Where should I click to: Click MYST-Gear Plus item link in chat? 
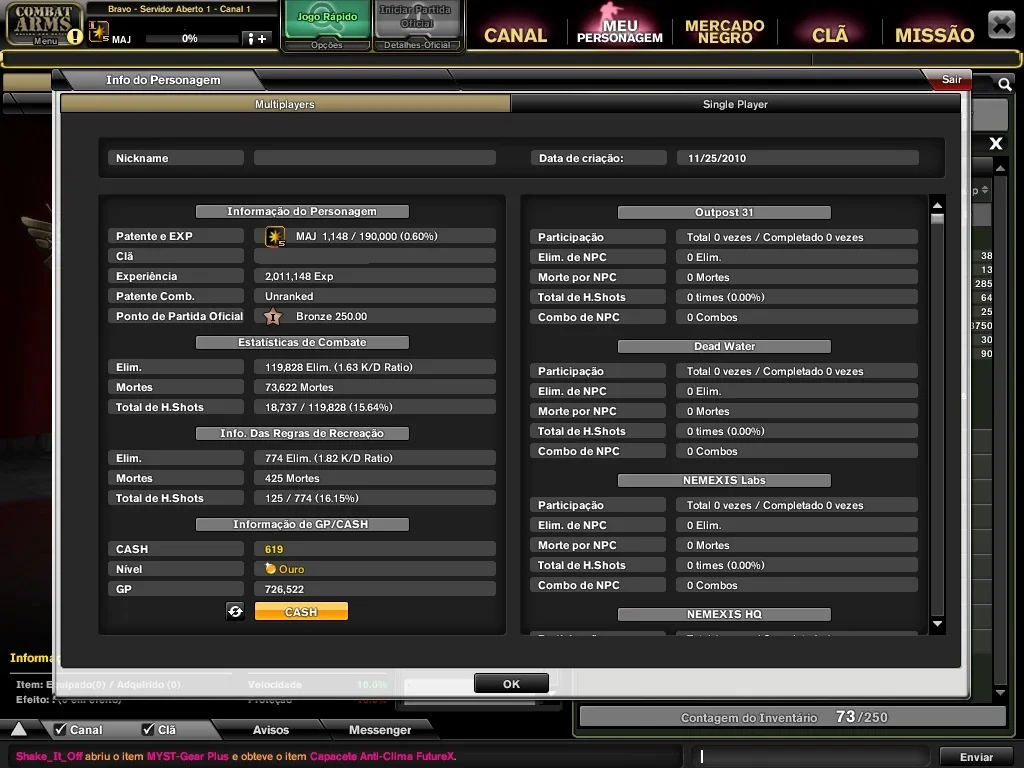point(187,756)
